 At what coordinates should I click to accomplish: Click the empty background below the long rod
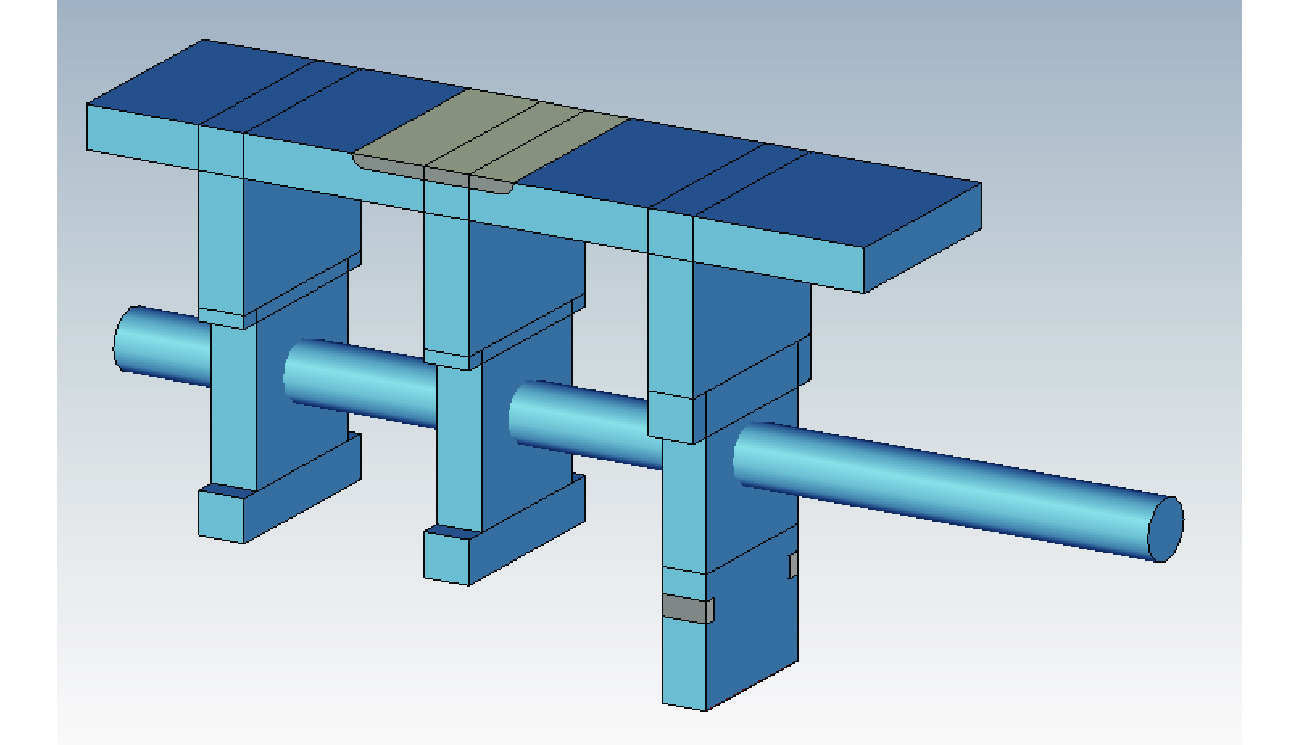pyautogui.click(x=1000, y=640)
